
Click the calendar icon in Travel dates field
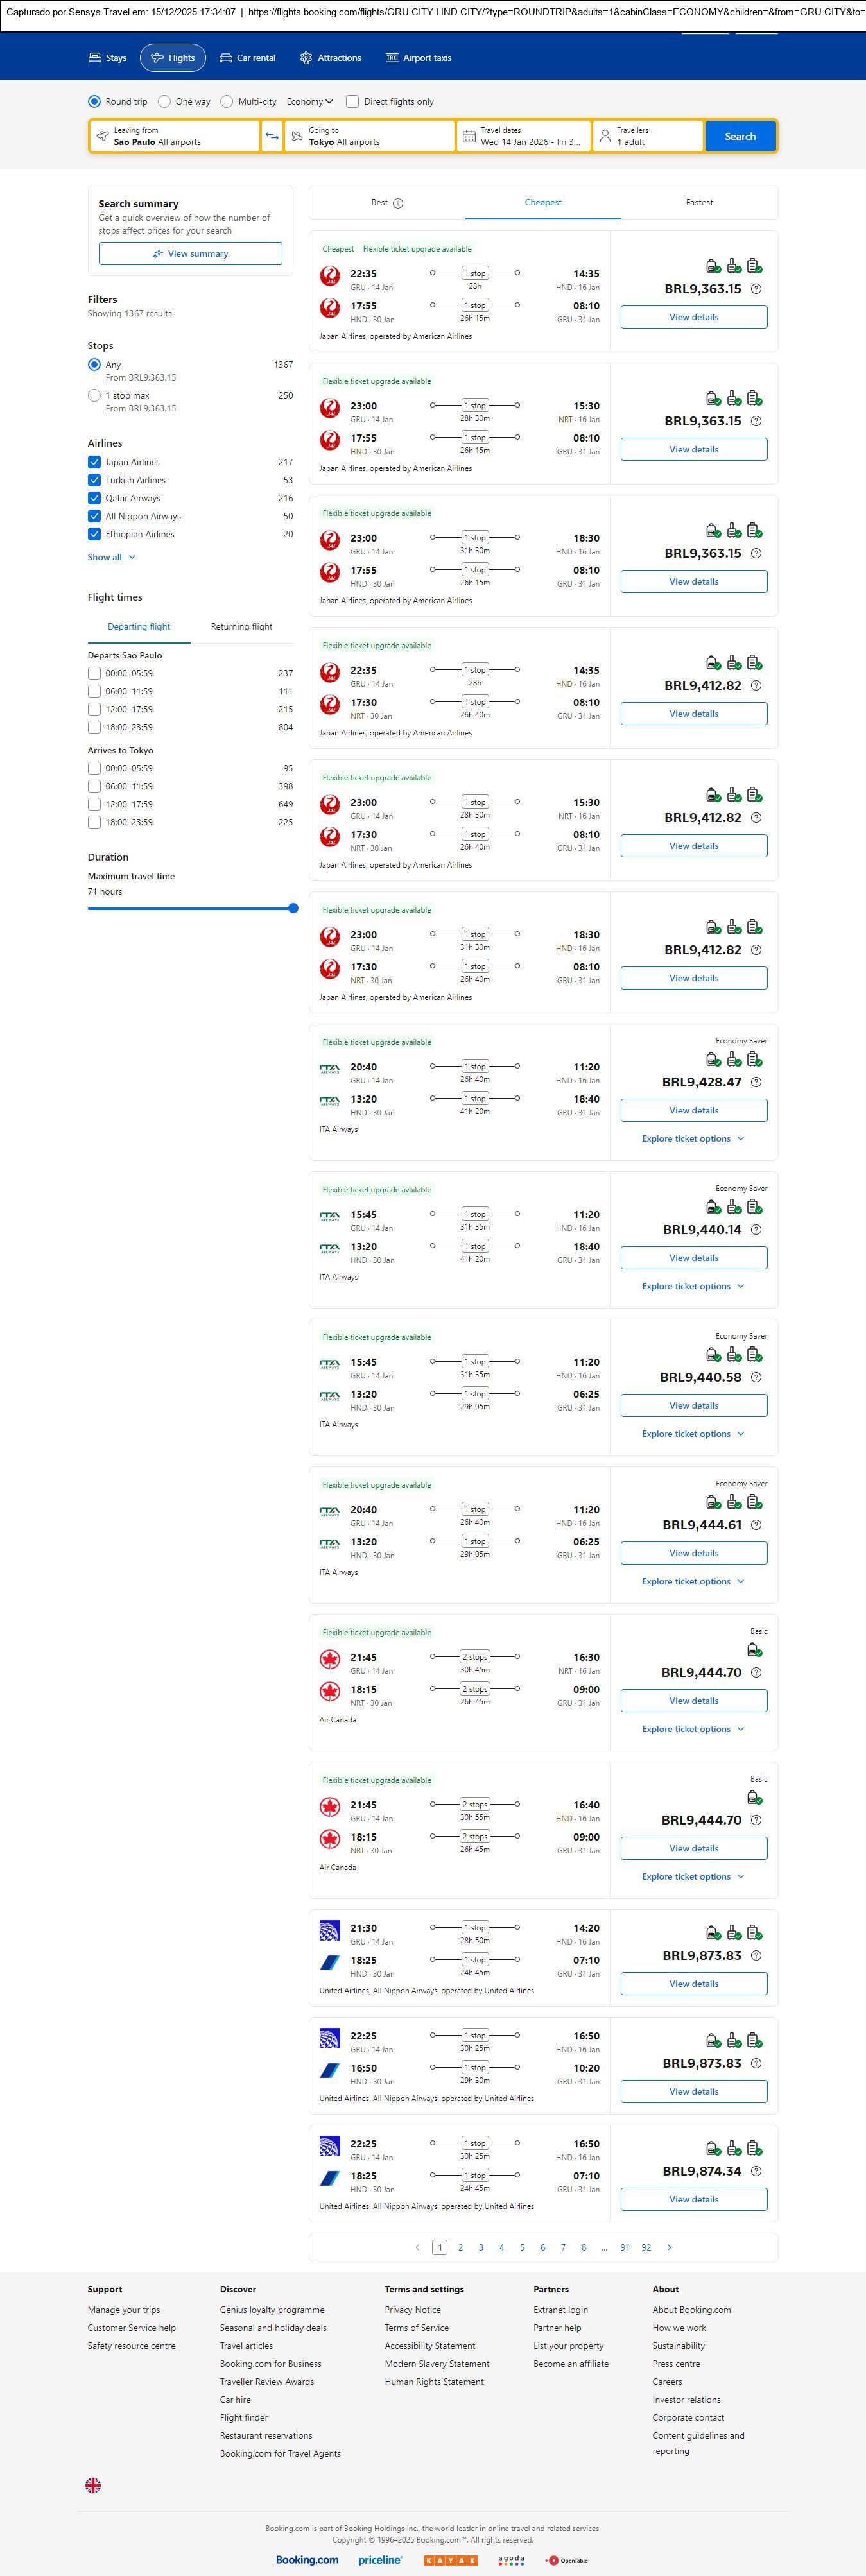[x=468, y=136]
